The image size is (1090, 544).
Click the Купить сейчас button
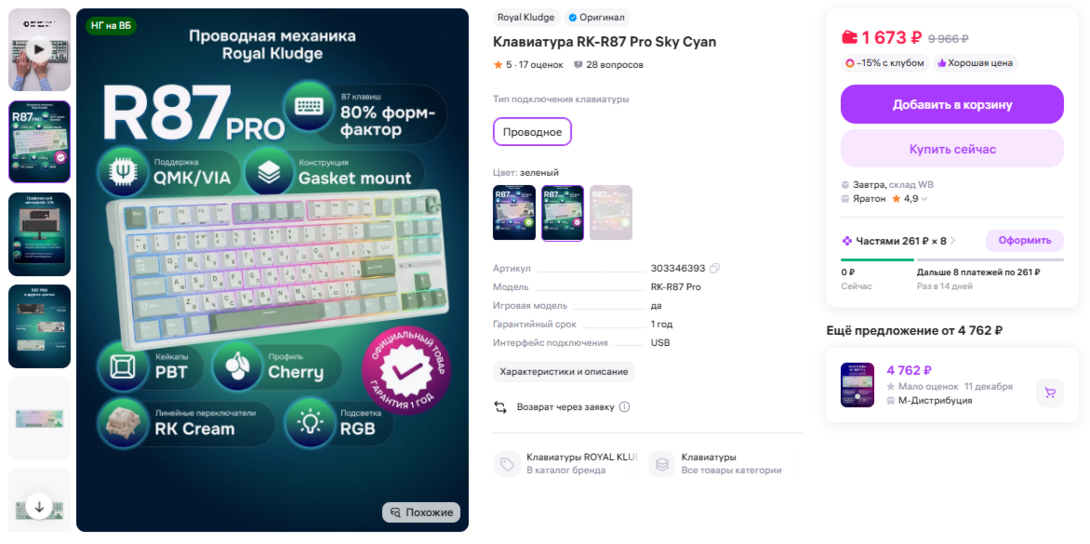click(952, 149)
